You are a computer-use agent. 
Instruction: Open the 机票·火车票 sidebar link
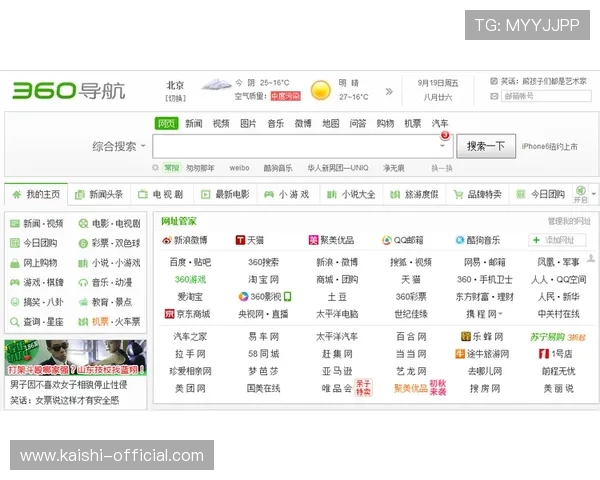click(116, 322)
